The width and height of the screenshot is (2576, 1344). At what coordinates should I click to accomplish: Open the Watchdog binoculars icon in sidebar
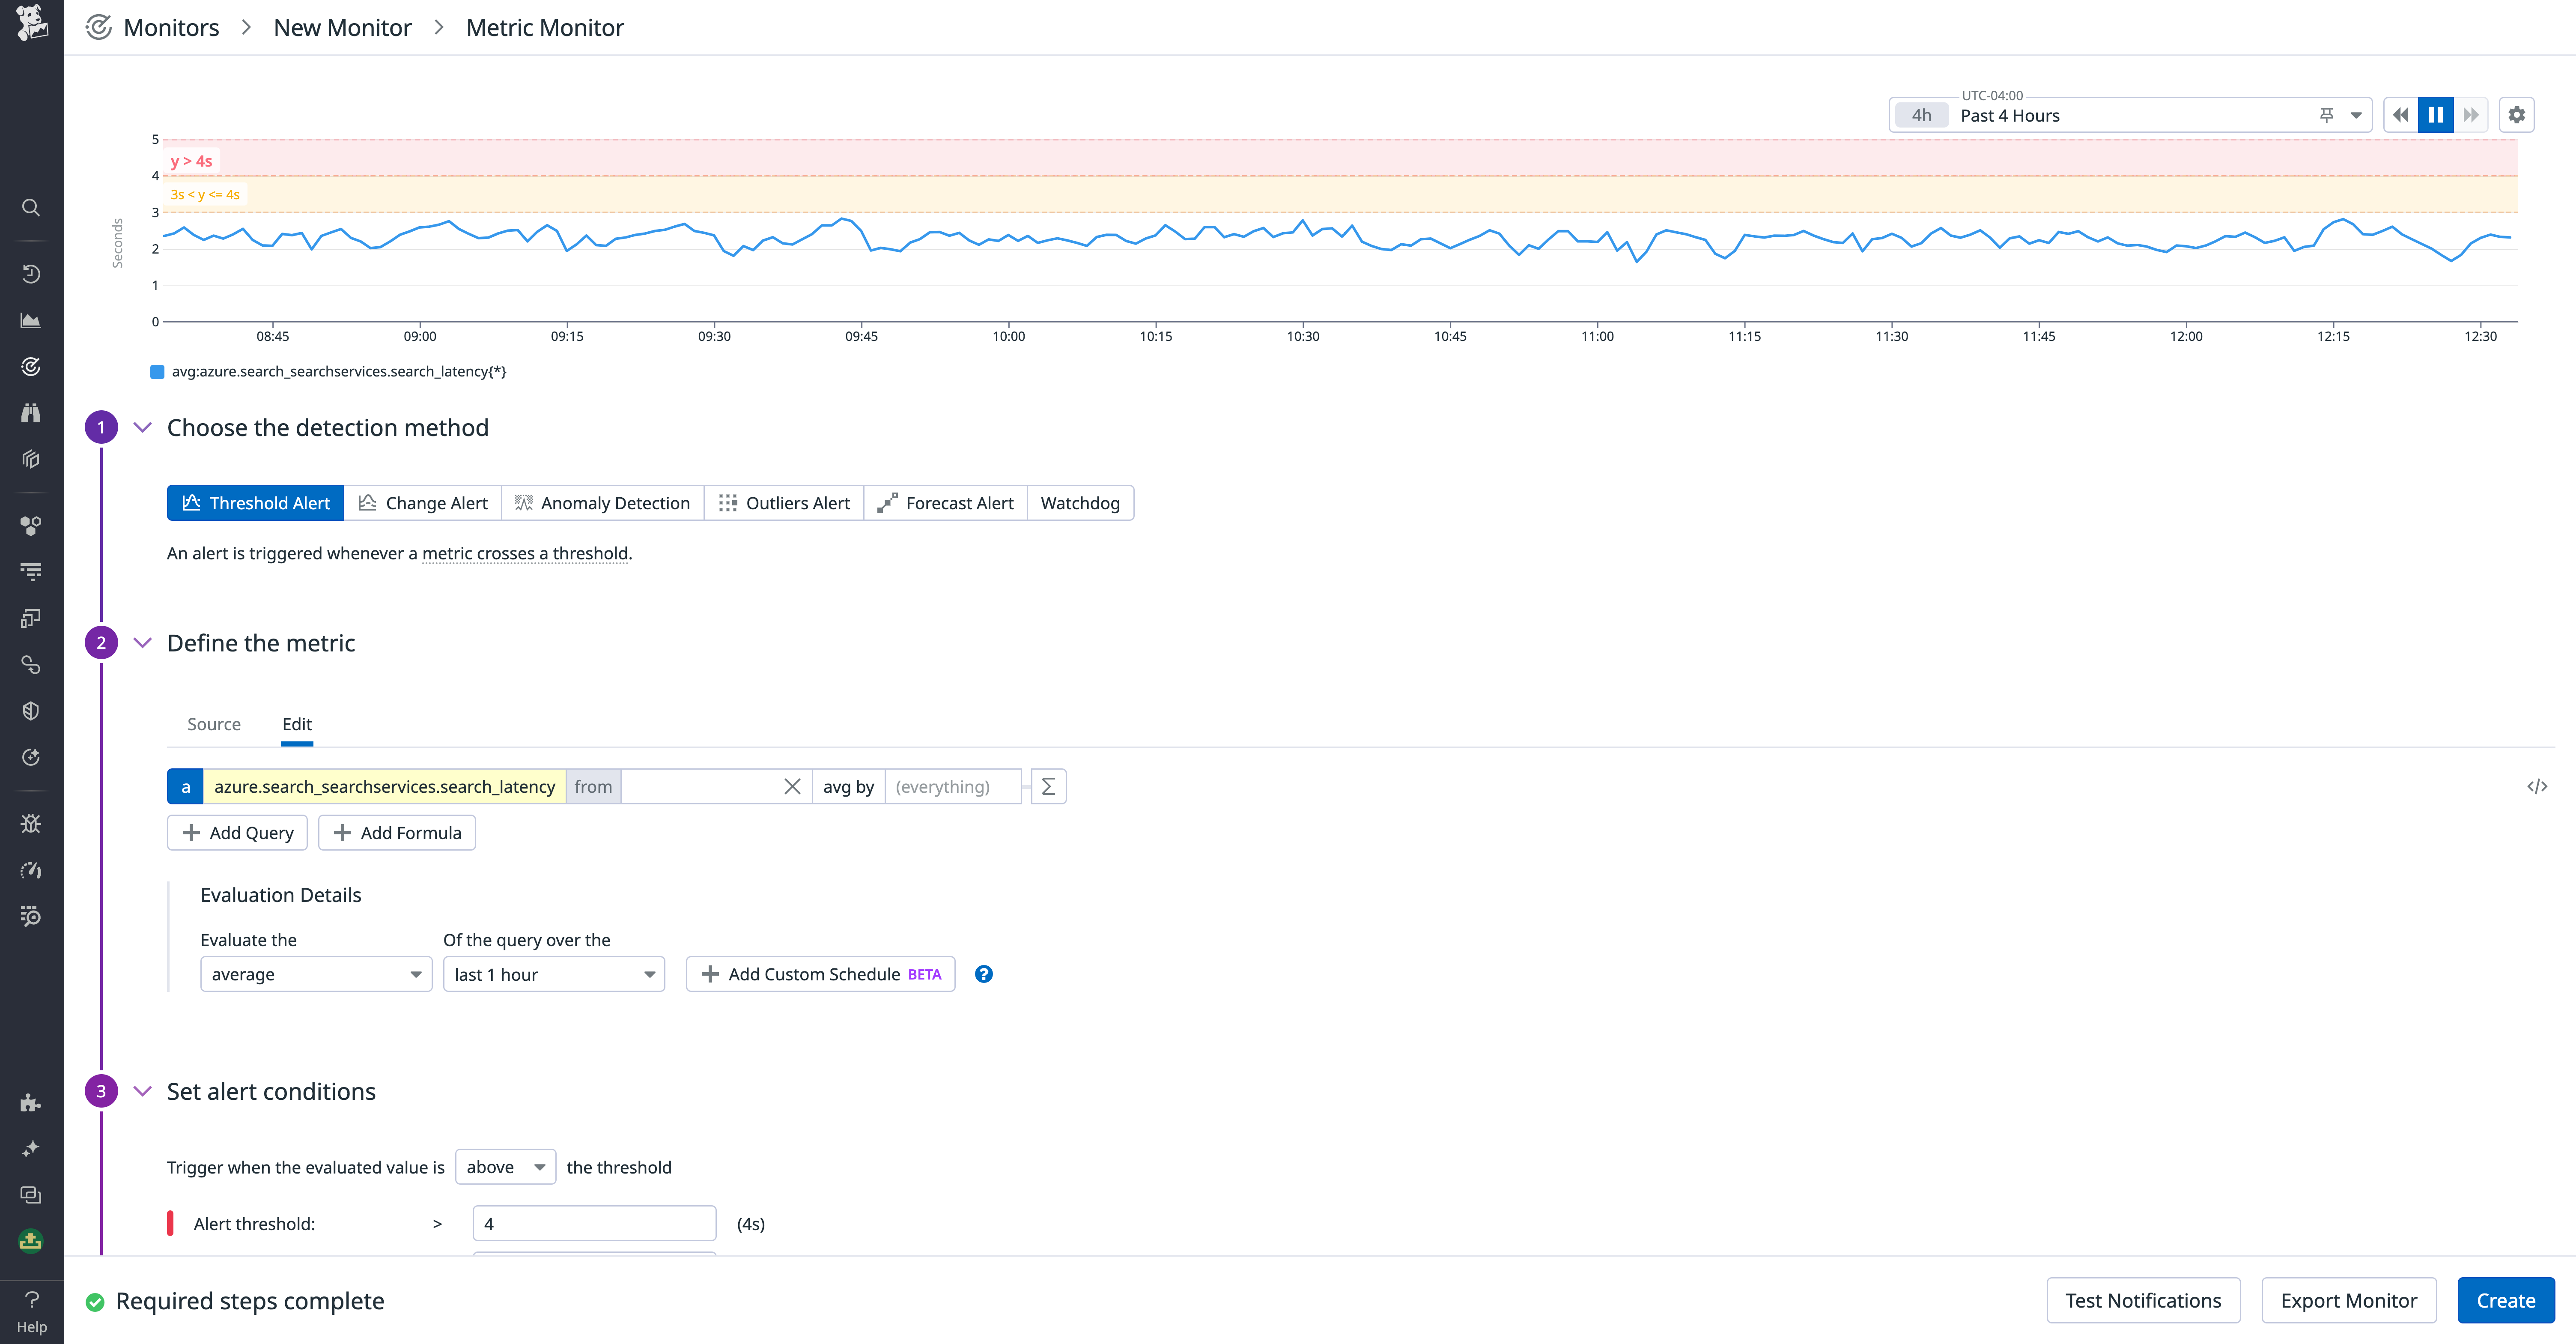pyautogui.click(x=30, y=412)
